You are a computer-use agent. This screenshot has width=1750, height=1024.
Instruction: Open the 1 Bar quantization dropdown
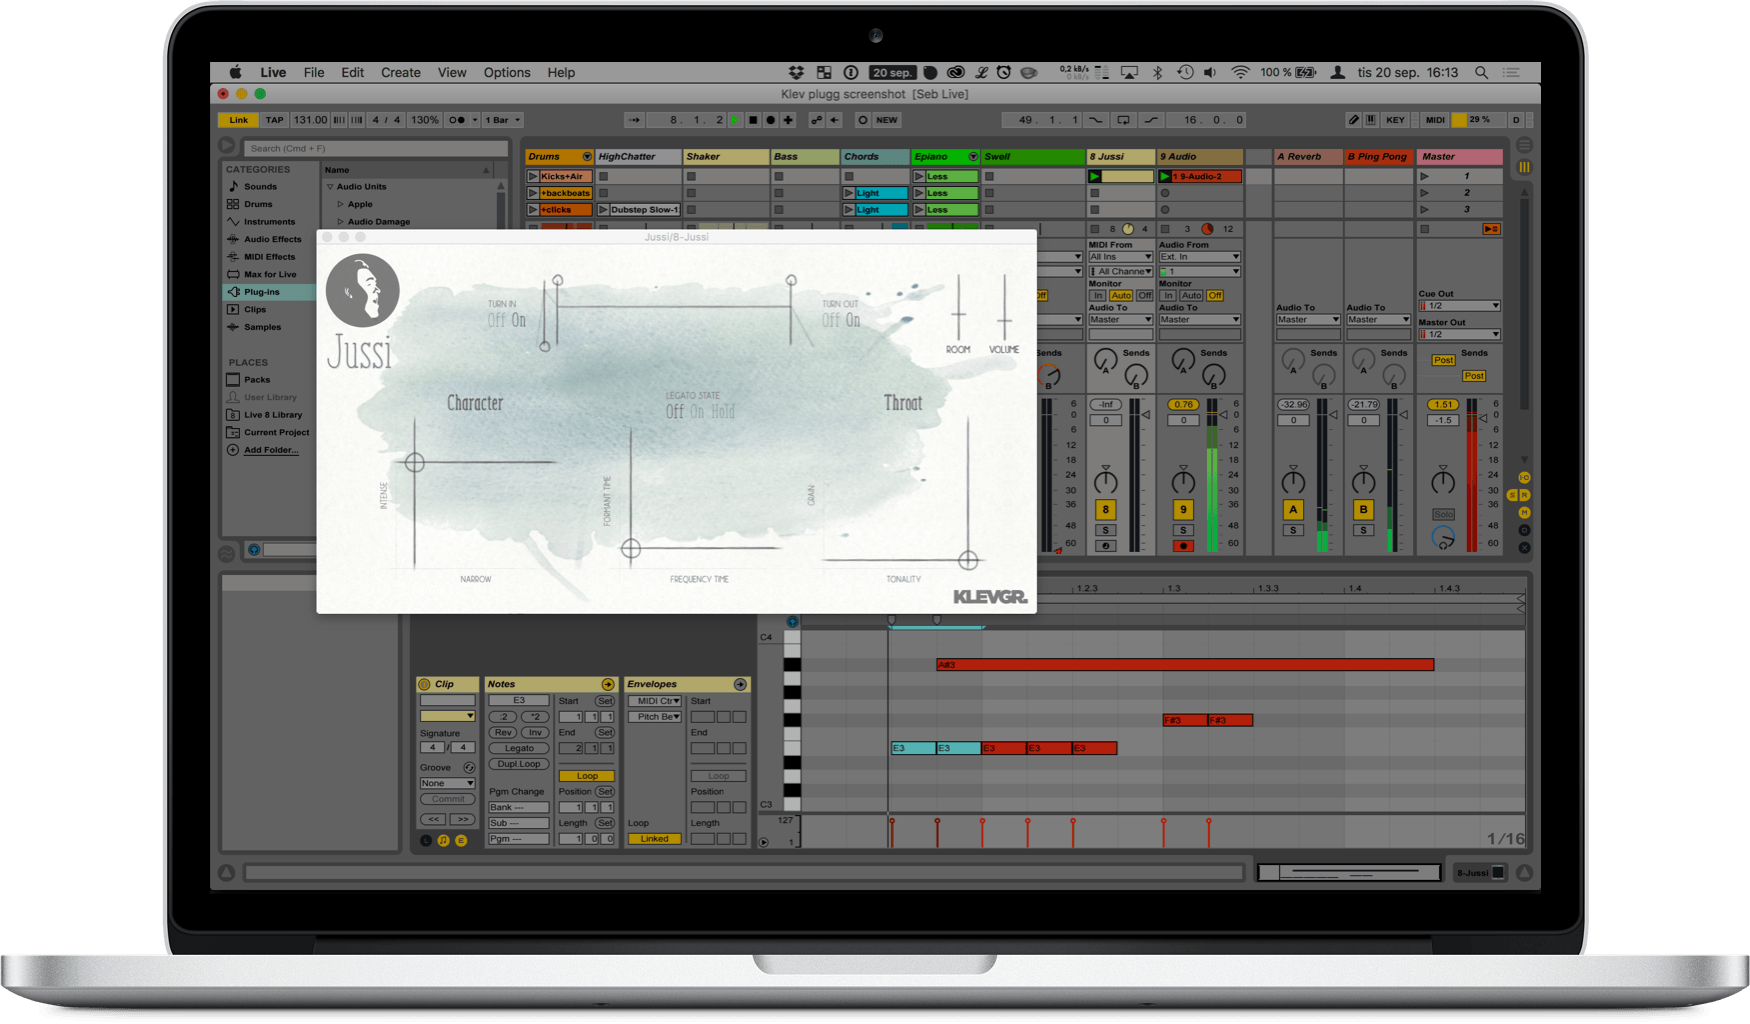pos(503,120)
